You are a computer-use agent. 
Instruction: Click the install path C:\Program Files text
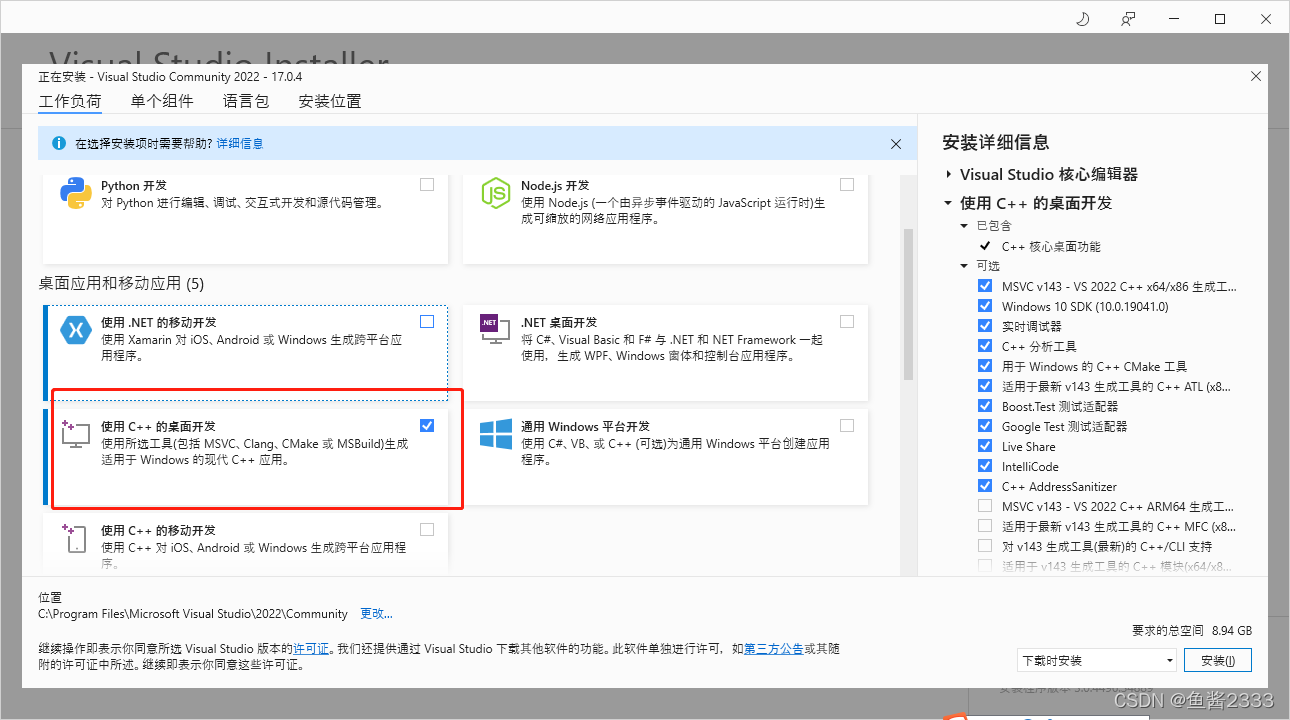[193, 614]
